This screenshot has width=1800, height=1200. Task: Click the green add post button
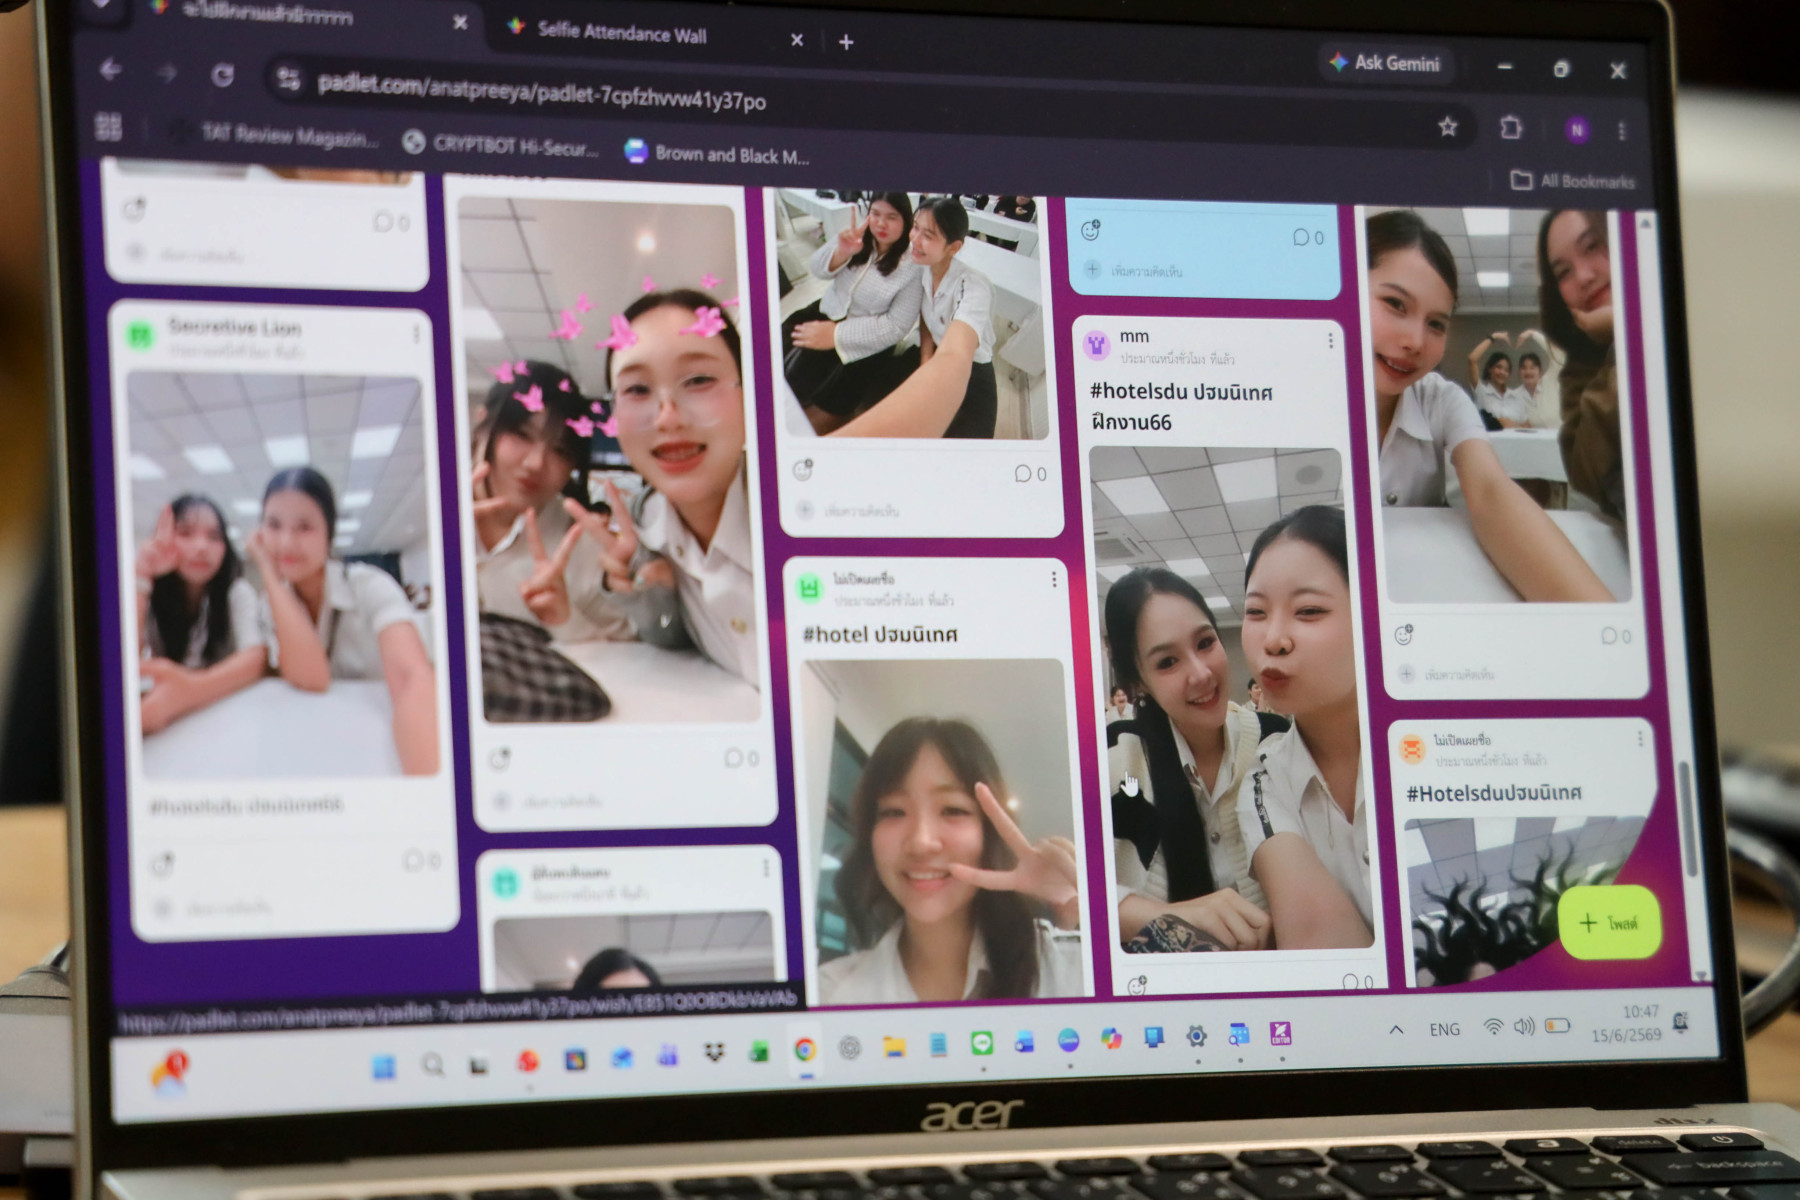[x=1610, y=923]
